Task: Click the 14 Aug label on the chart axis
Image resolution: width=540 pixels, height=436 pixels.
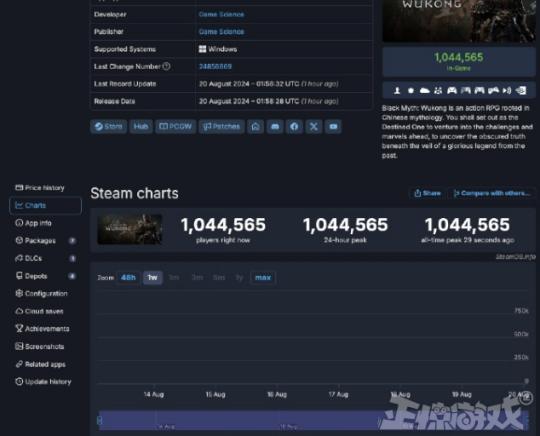Action: (x=154, y=394)
